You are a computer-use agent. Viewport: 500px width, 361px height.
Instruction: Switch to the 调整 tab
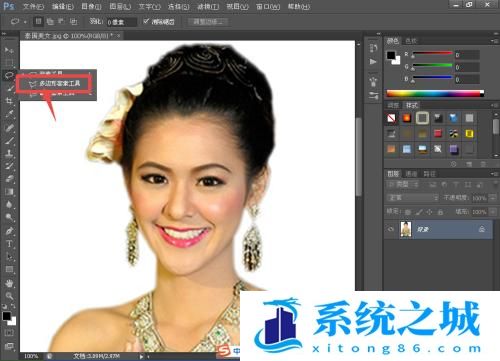pos(393,105)
